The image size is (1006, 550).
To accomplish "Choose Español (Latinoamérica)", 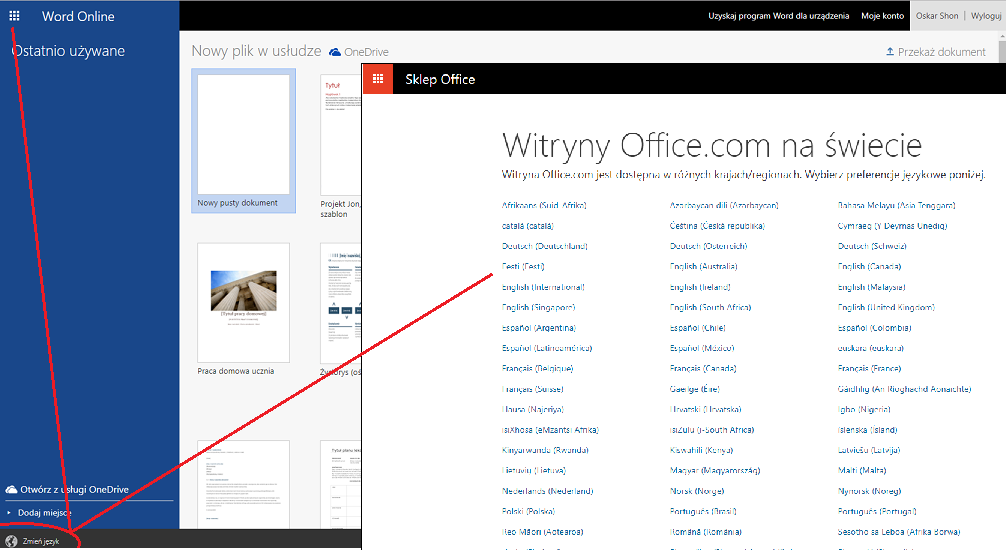I will coord(547,348).
